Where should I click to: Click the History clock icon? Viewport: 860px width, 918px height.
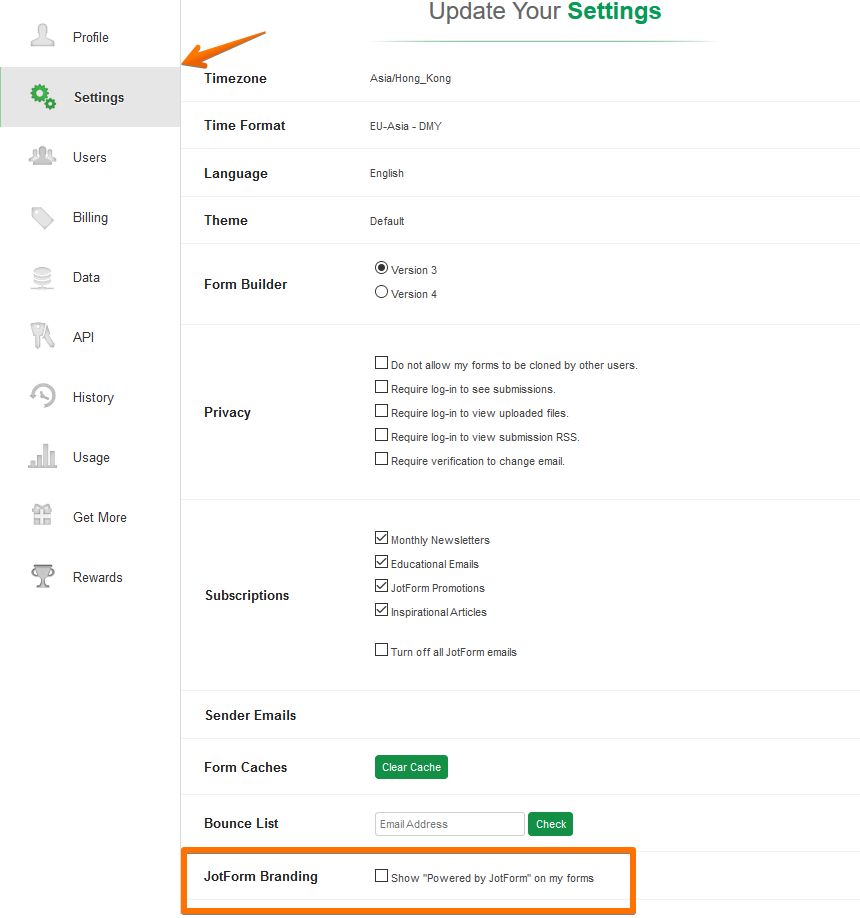(x=42, y=396)
